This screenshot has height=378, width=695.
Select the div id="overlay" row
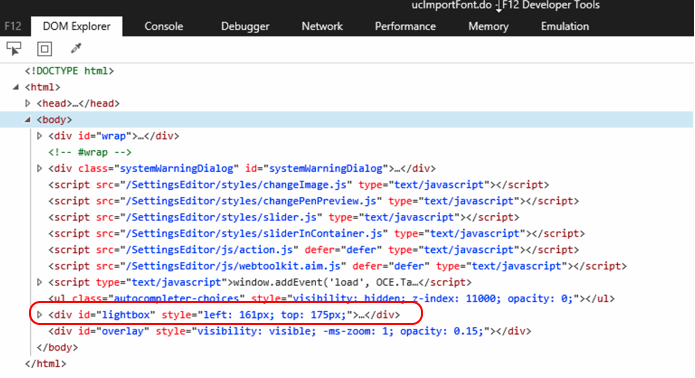(289, 331)
